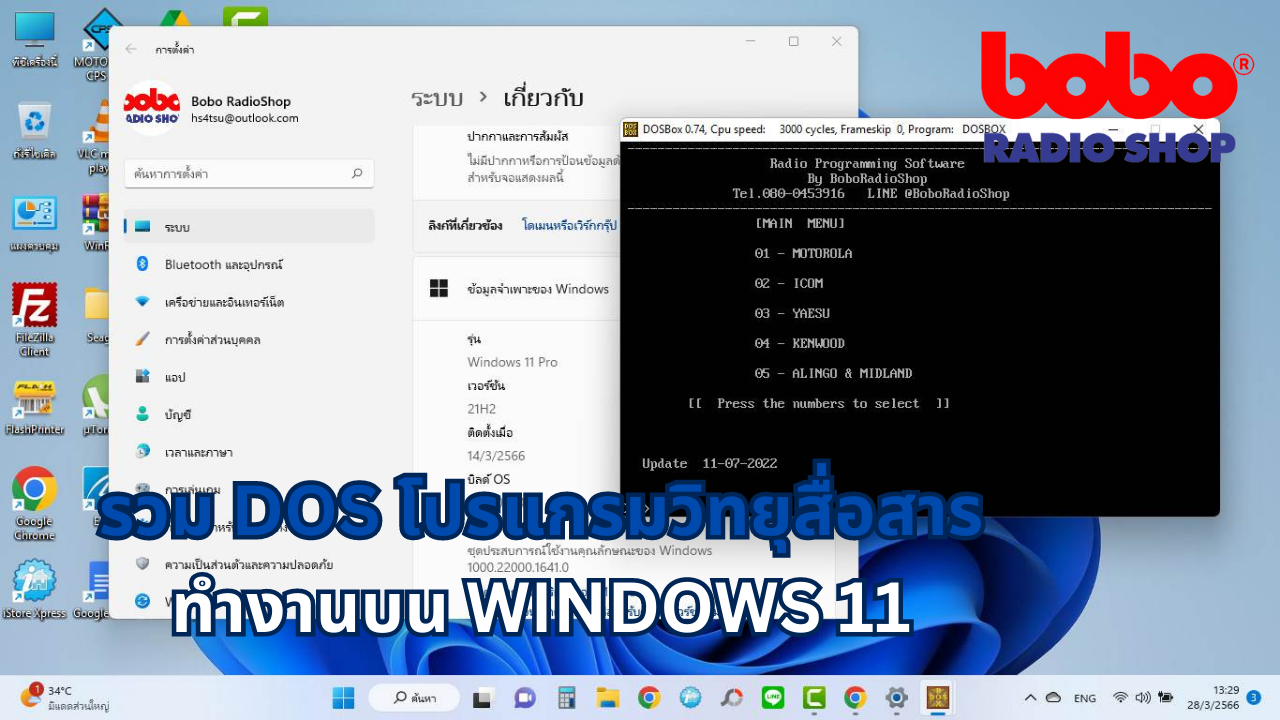Image resolution: width=1280 pixels, height=720 pixels.
Task: Select the Google Chrome desktop icon
Action: [x=34, y=503]
